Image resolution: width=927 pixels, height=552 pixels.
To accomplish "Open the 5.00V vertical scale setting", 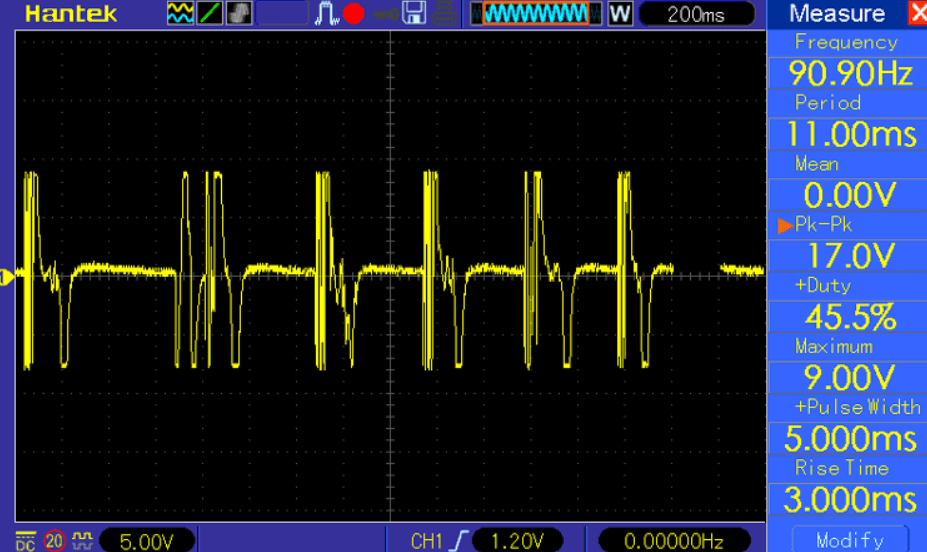I will (146, 540).
